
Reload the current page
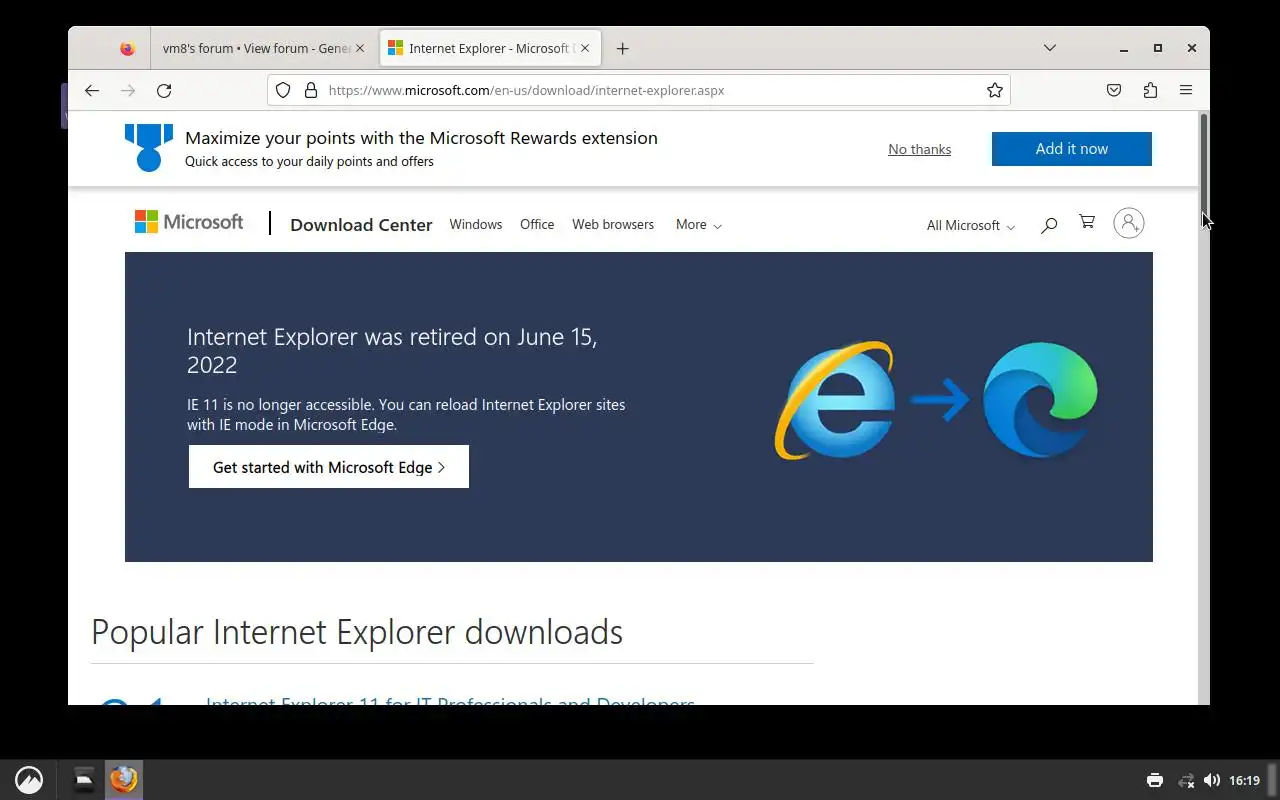164,90
